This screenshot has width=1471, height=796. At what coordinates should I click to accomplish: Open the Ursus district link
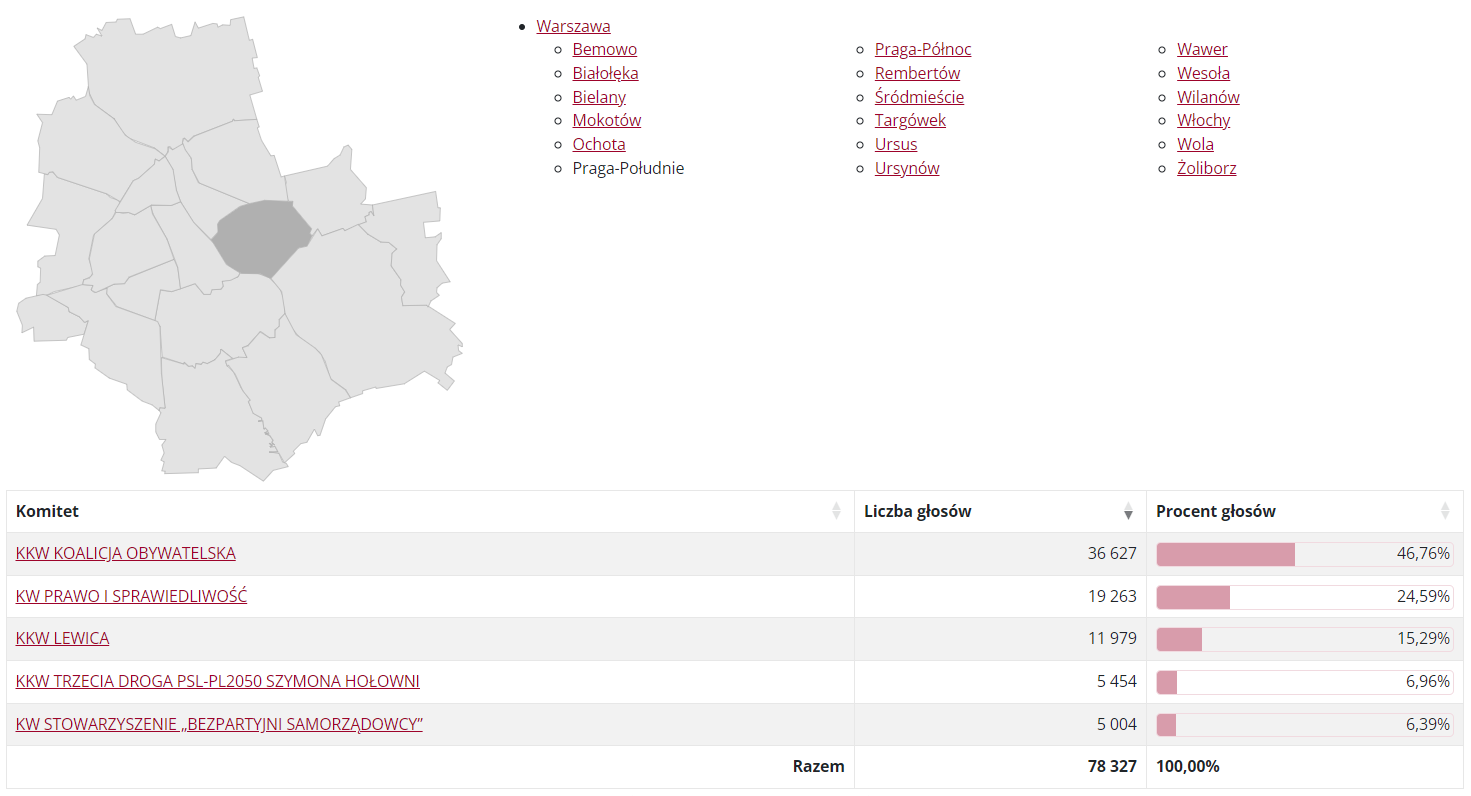[896, 144]
